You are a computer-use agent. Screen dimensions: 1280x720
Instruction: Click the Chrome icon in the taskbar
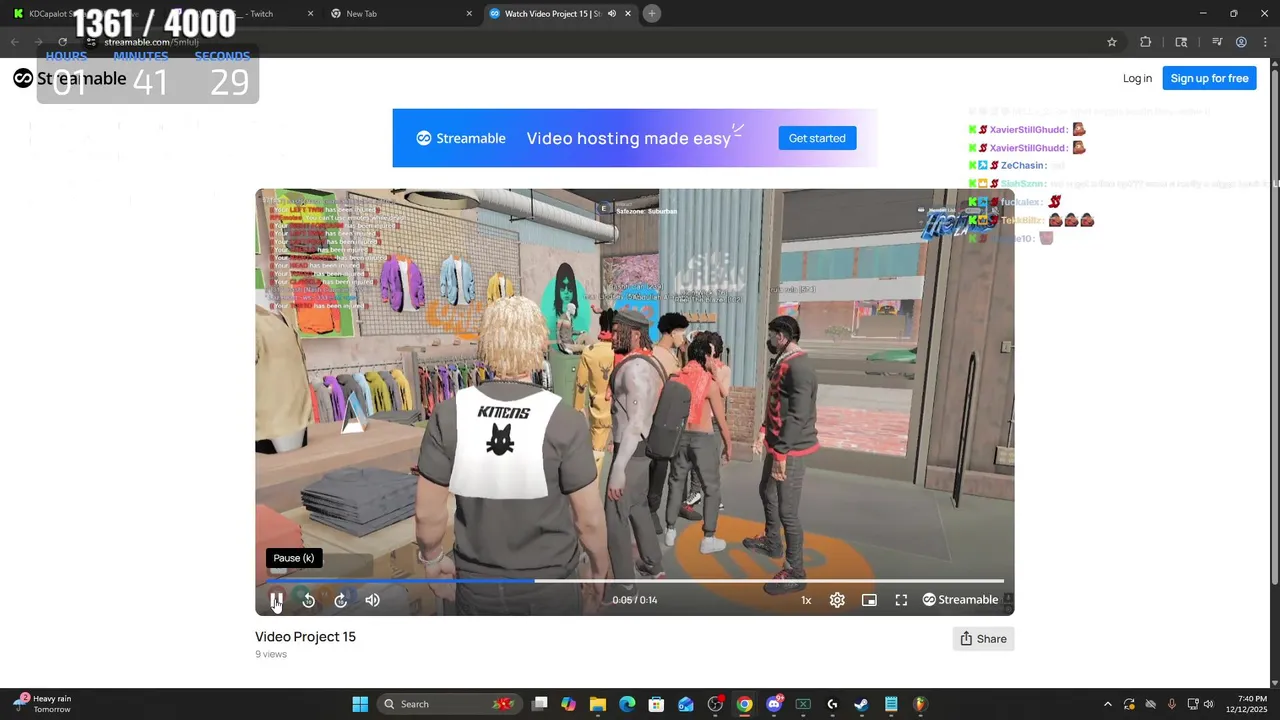point(745,704)
